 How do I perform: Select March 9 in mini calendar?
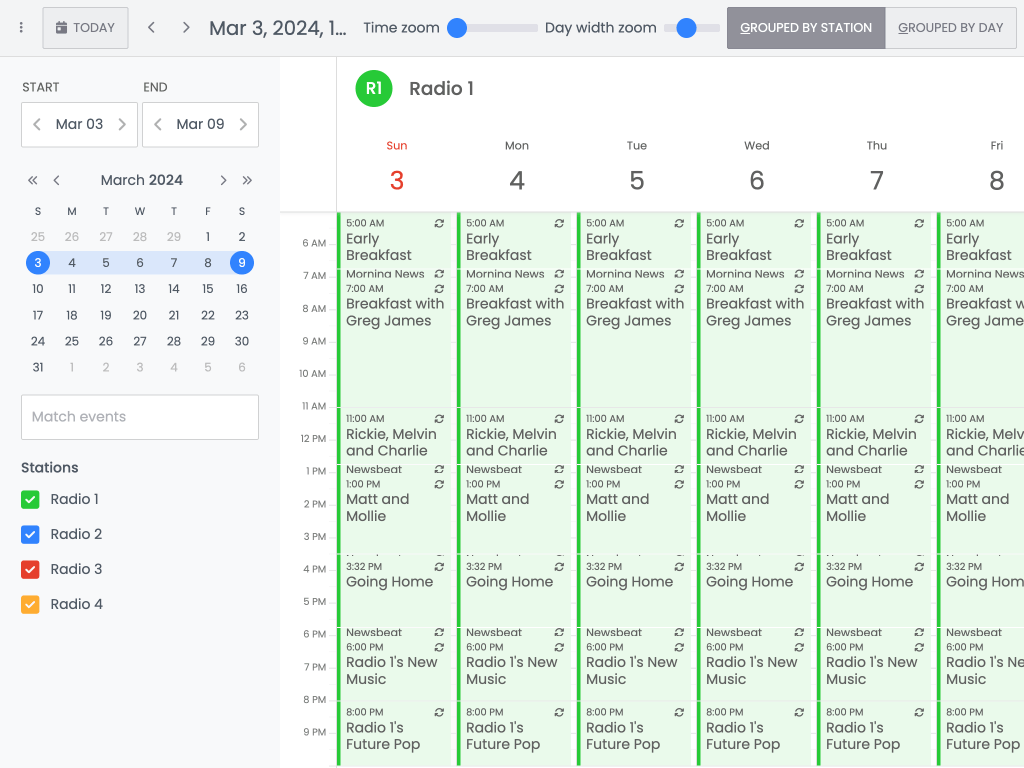tap(242, 263)
